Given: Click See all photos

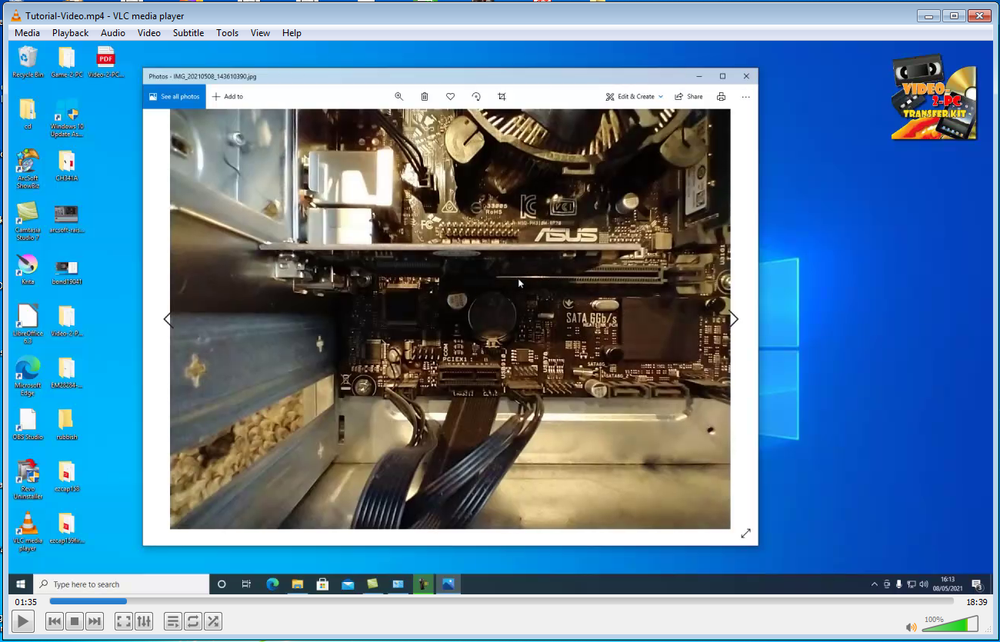Looking at the screenshot, I should point(173,96).
